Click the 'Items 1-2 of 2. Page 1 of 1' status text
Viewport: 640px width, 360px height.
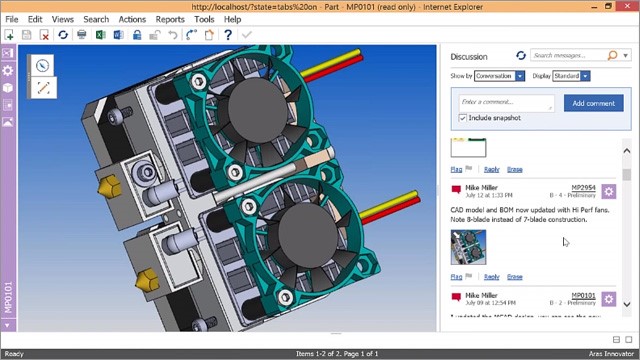point(337,354)
